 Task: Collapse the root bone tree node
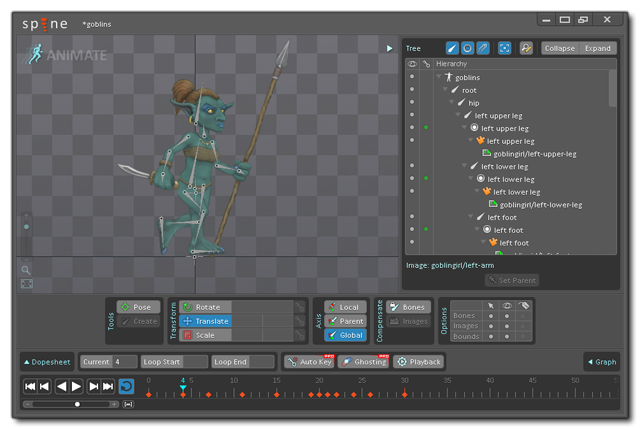(x=444, y=90)
